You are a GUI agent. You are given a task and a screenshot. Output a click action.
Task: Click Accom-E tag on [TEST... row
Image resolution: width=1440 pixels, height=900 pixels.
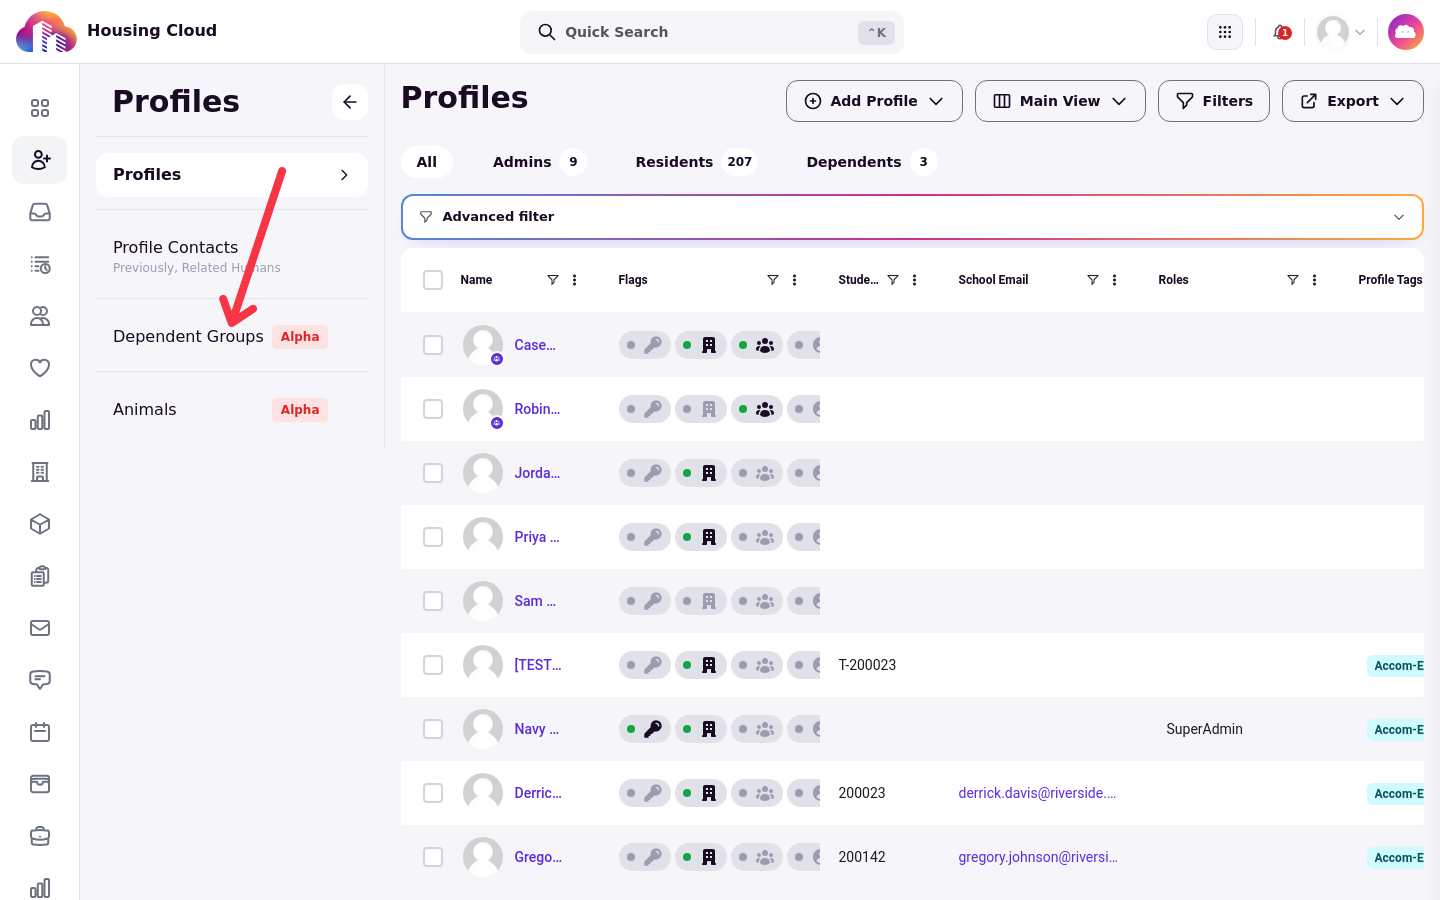click(x=1396, y=665)
